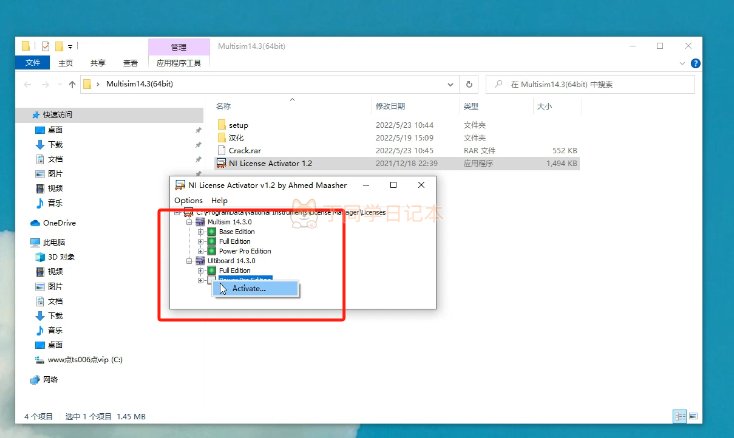Open 音乐 under 此电脑
Viewport: 734px width, 438px height.
pos(55,330)
